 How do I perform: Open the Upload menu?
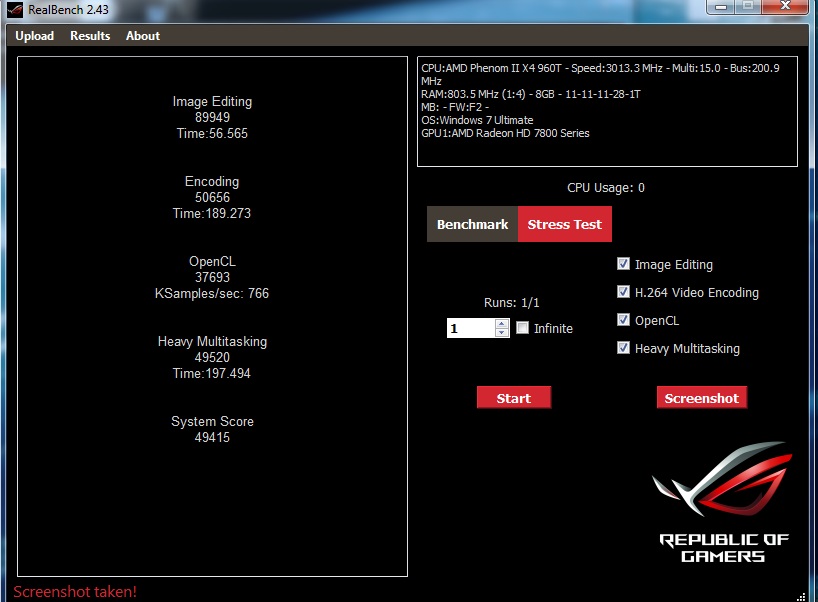34,36
